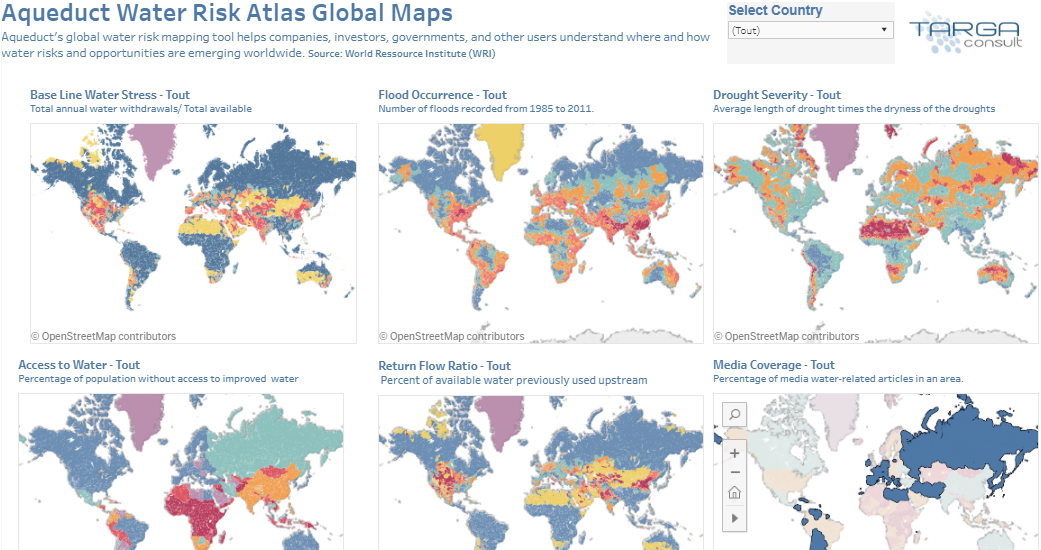Click the Base Line Water Stress map
The width and height of the screenshot is (1041, 550).
click(x=193, y=233)
